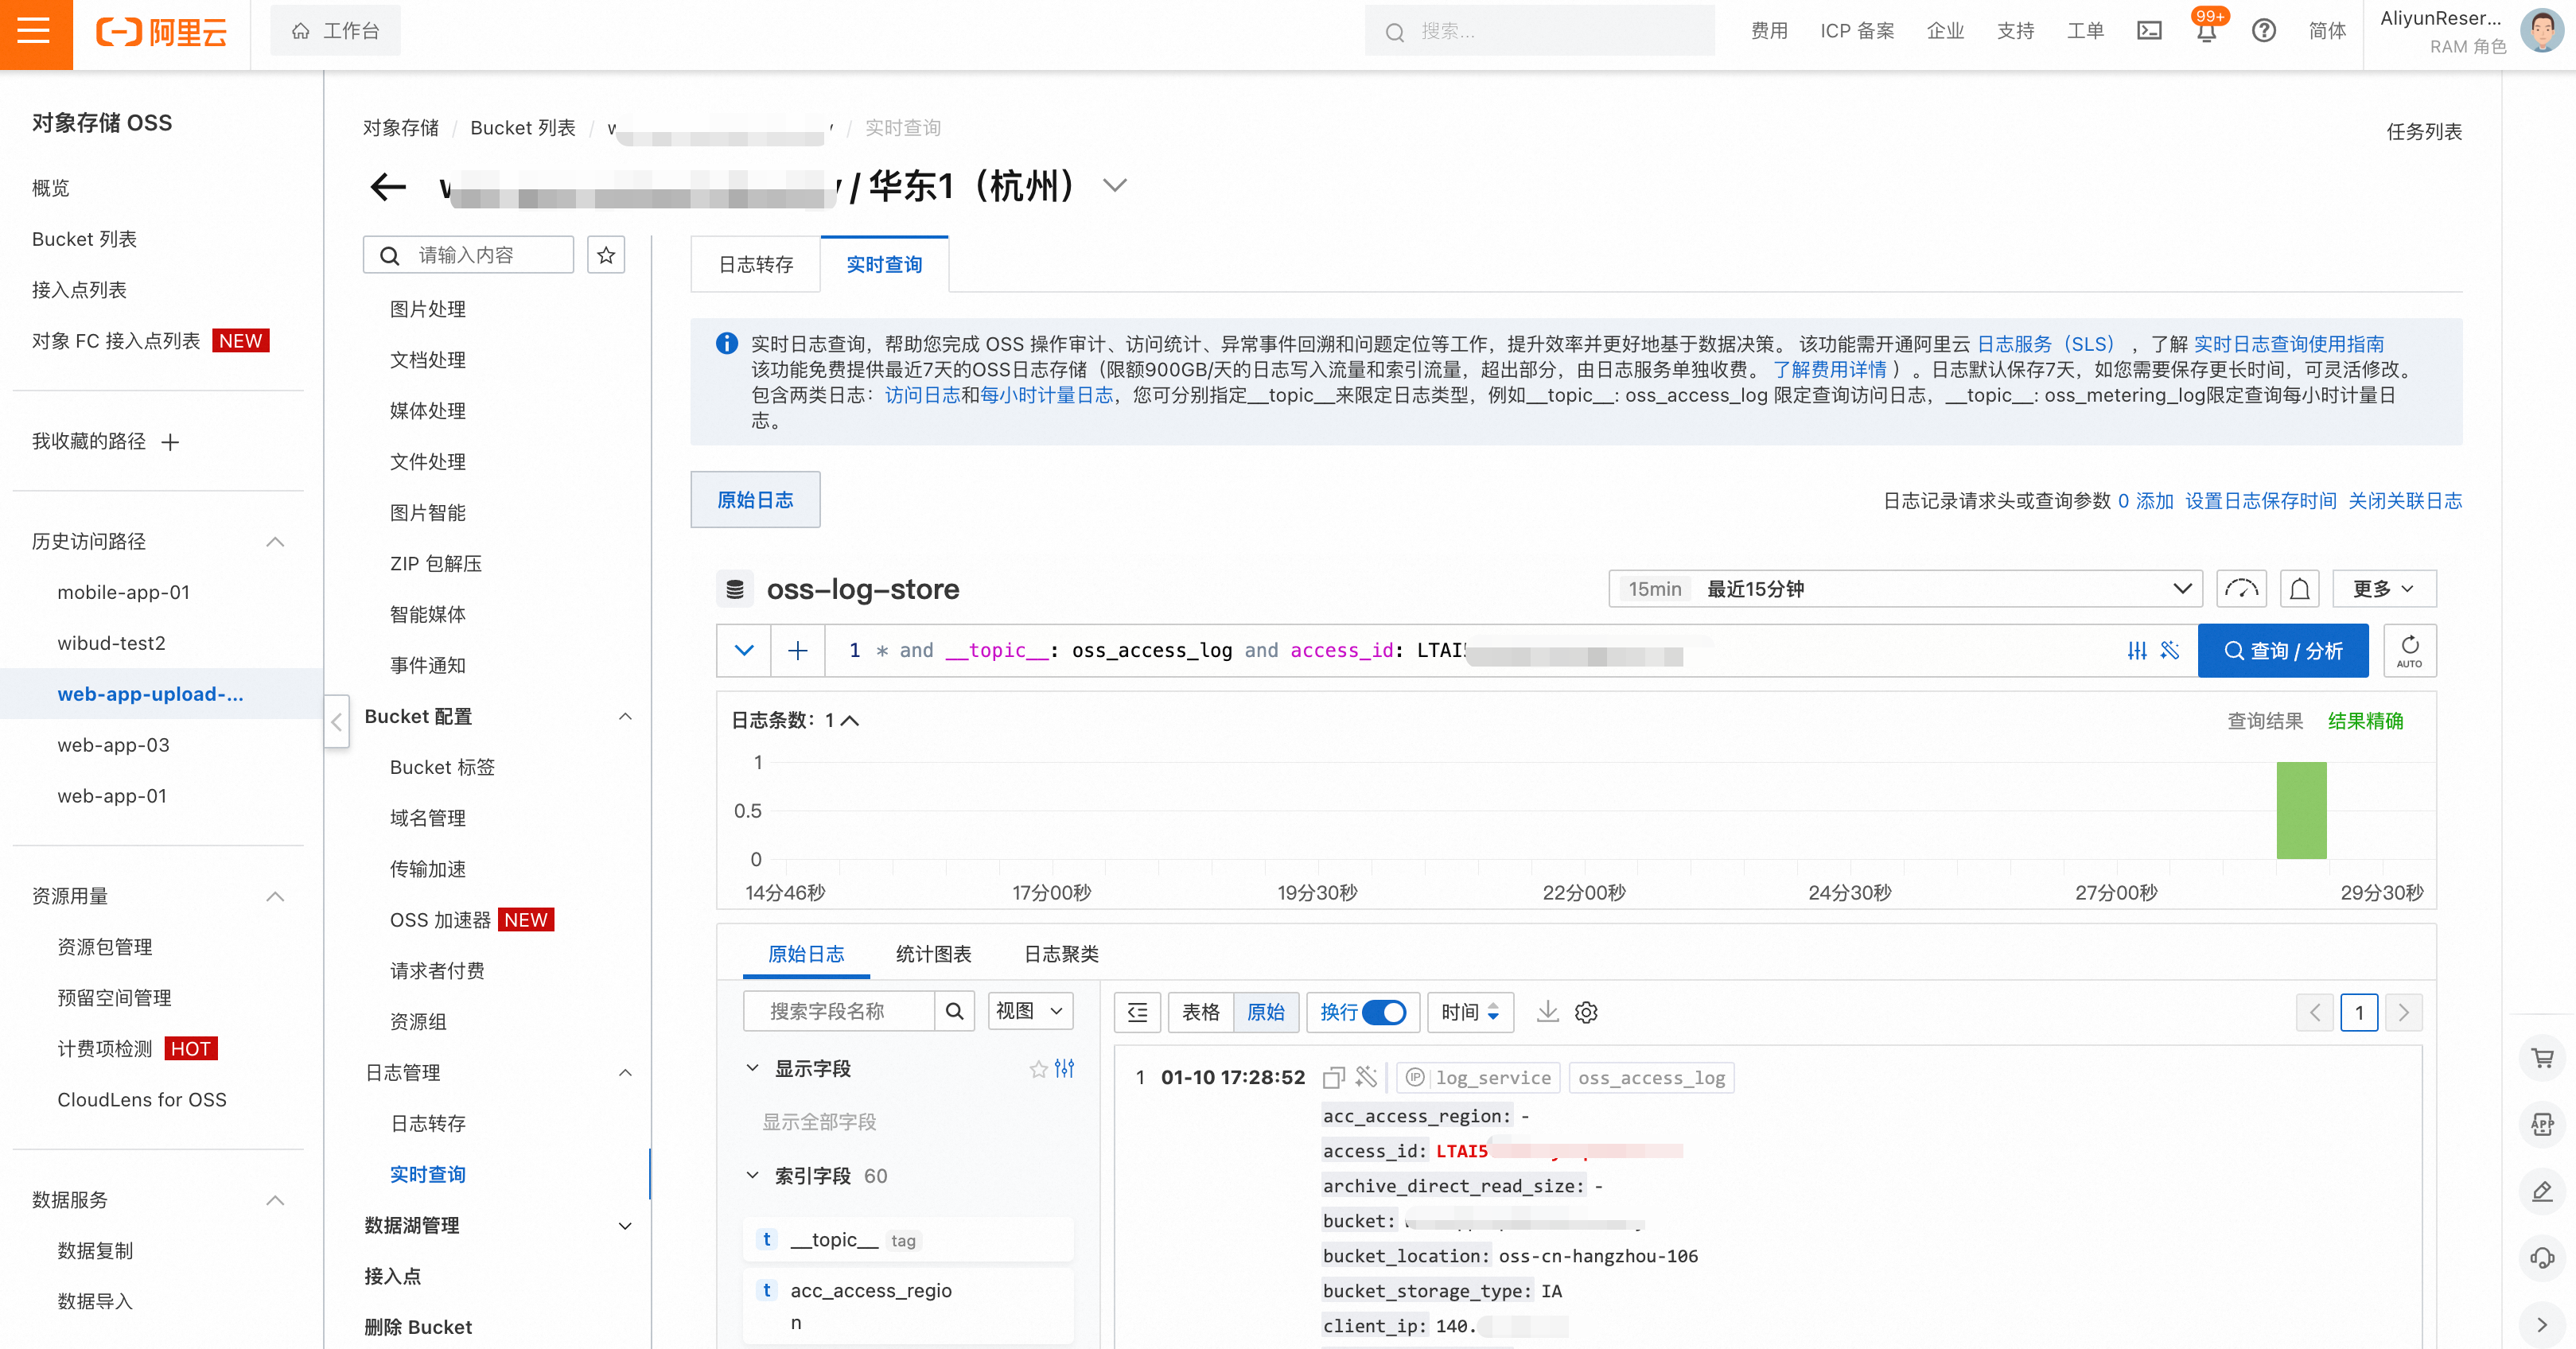Collapse the 日志管理 section
This screenshot has height=1349, width=2576.
tap(625, 1073)
